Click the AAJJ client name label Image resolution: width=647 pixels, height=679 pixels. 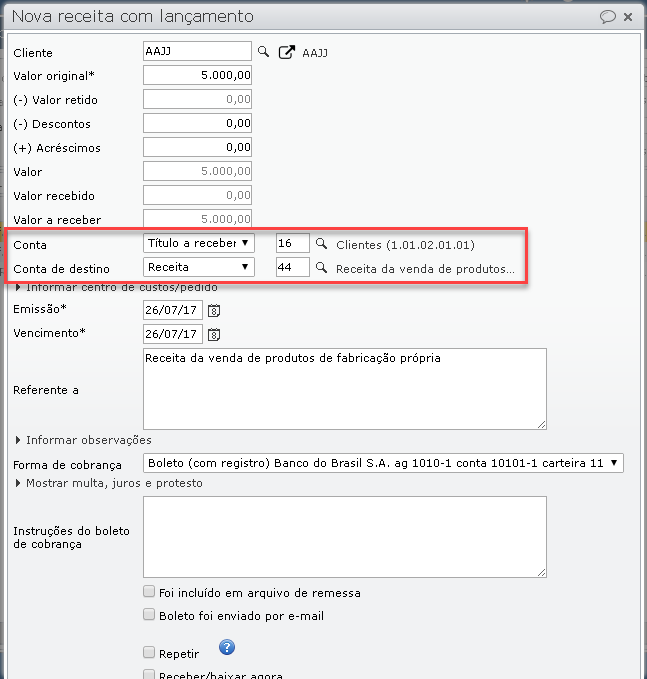315,53
